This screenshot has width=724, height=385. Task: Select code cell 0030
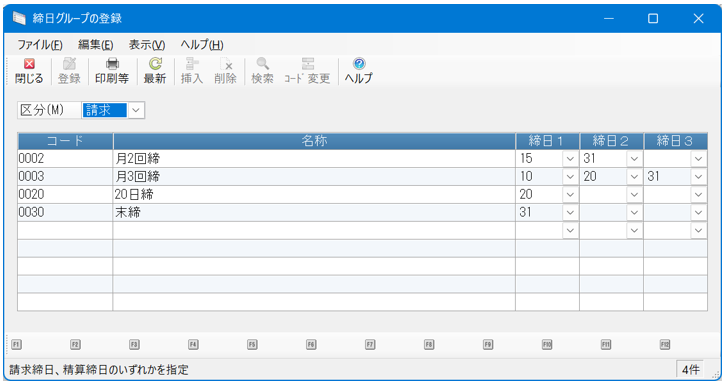point(65,213)
